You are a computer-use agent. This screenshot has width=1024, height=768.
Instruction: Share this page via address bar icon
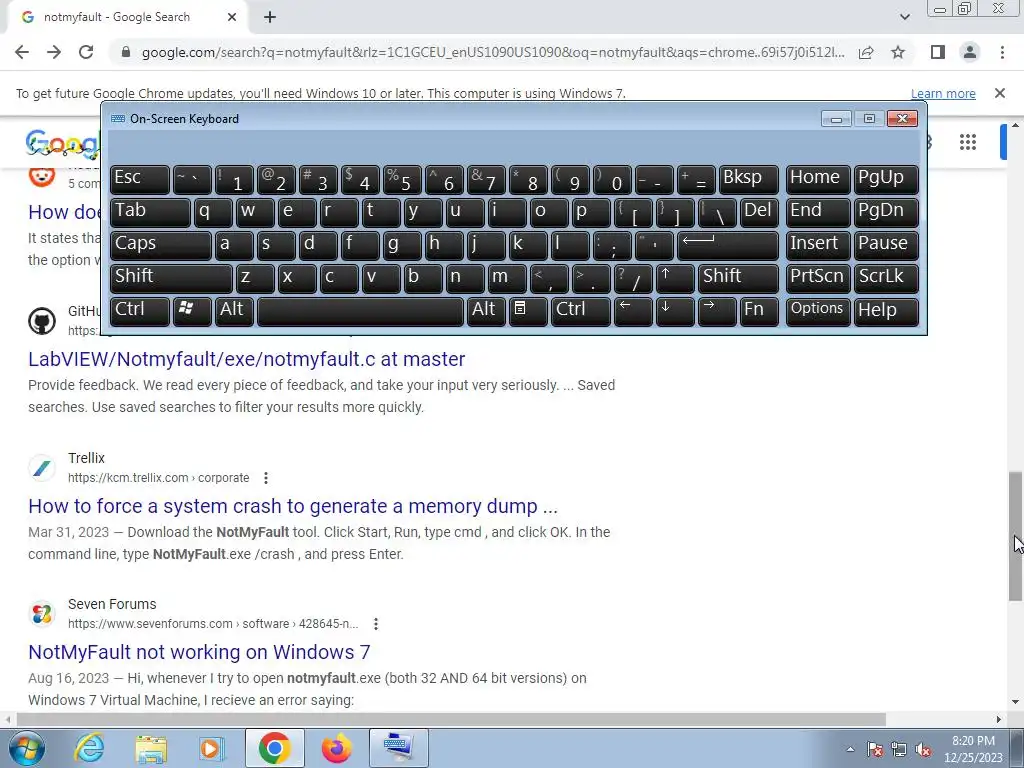(866, 52)
